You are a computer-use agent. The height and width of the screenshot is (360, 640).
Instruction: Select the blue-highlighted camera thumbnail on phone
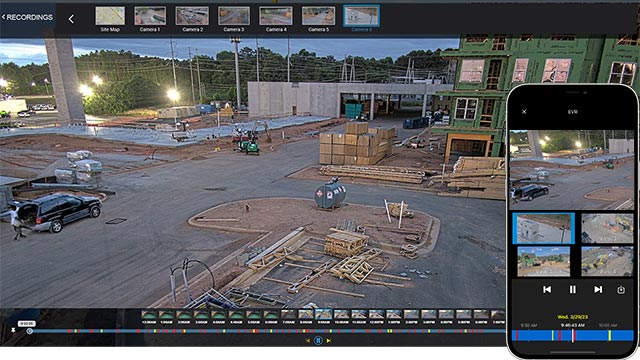(543, 229)
